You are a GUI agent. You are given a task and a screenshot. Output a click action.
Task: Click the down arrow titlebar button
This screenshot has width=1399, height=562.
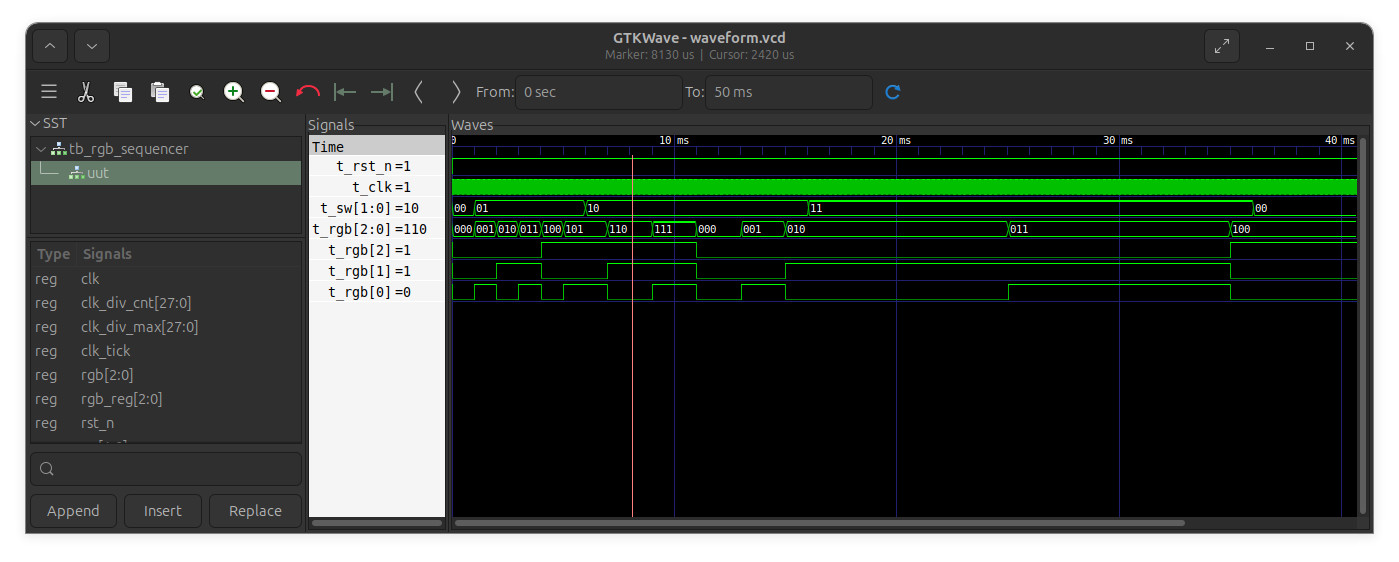92,46
